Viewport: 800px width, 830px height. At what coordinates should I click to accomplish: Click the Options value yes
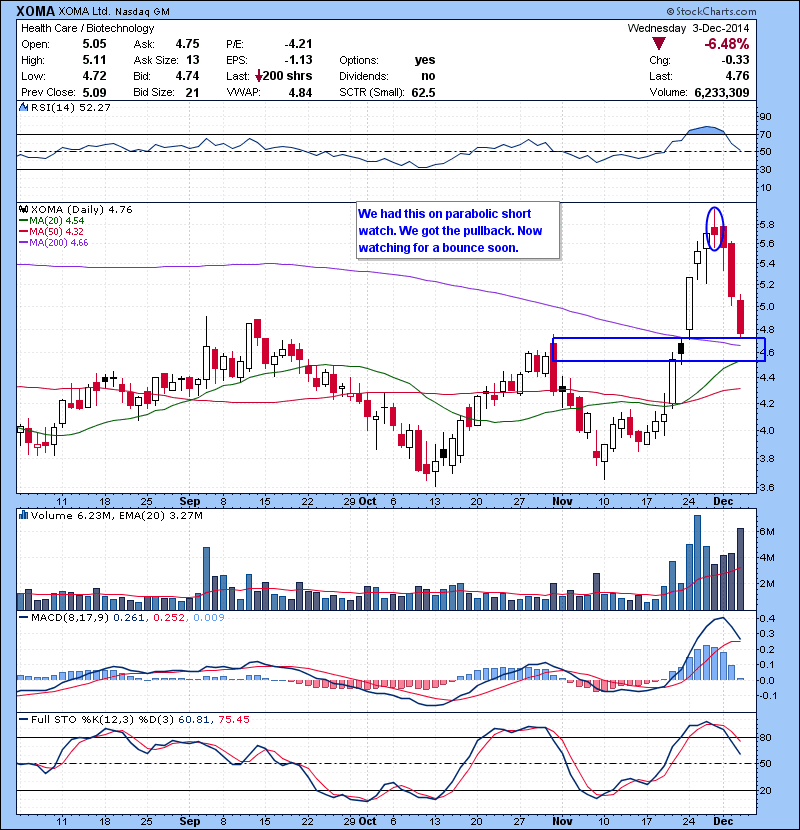[x=425, y=60]
